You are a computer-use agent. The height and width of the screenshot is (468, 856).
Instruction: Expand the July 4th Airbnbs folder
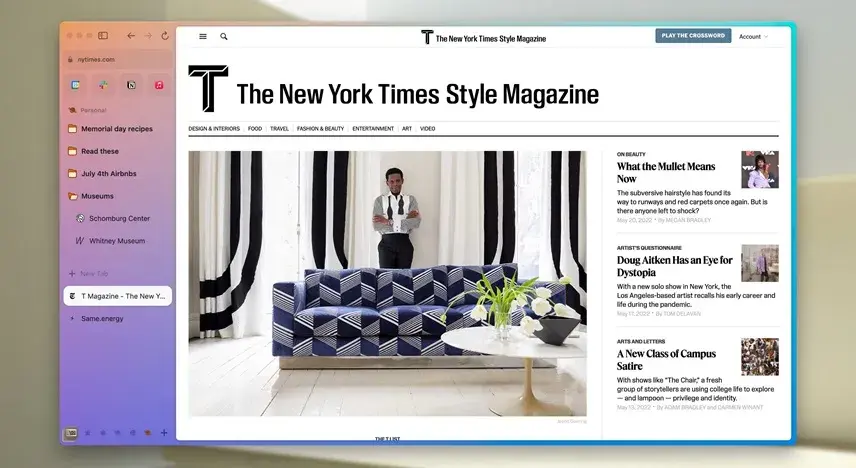coord(110,174)
